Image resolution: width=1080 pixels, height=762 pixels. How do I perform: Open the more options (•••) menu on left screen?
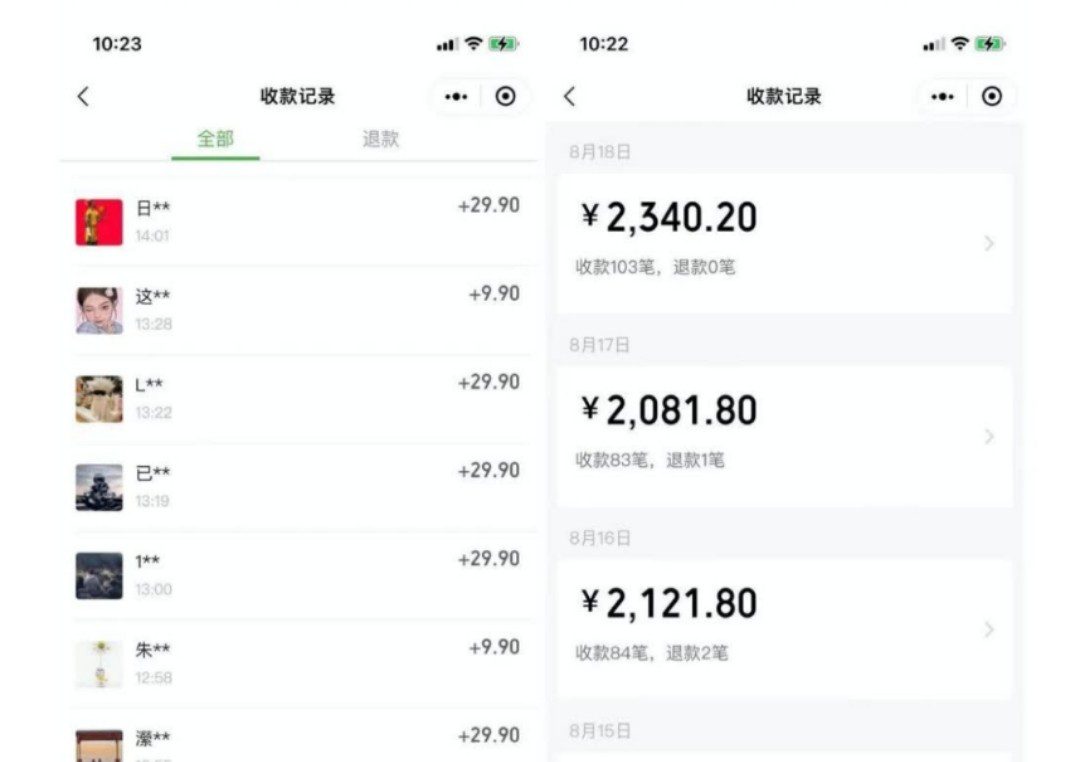pyautogui.click(x=456, y=96)
